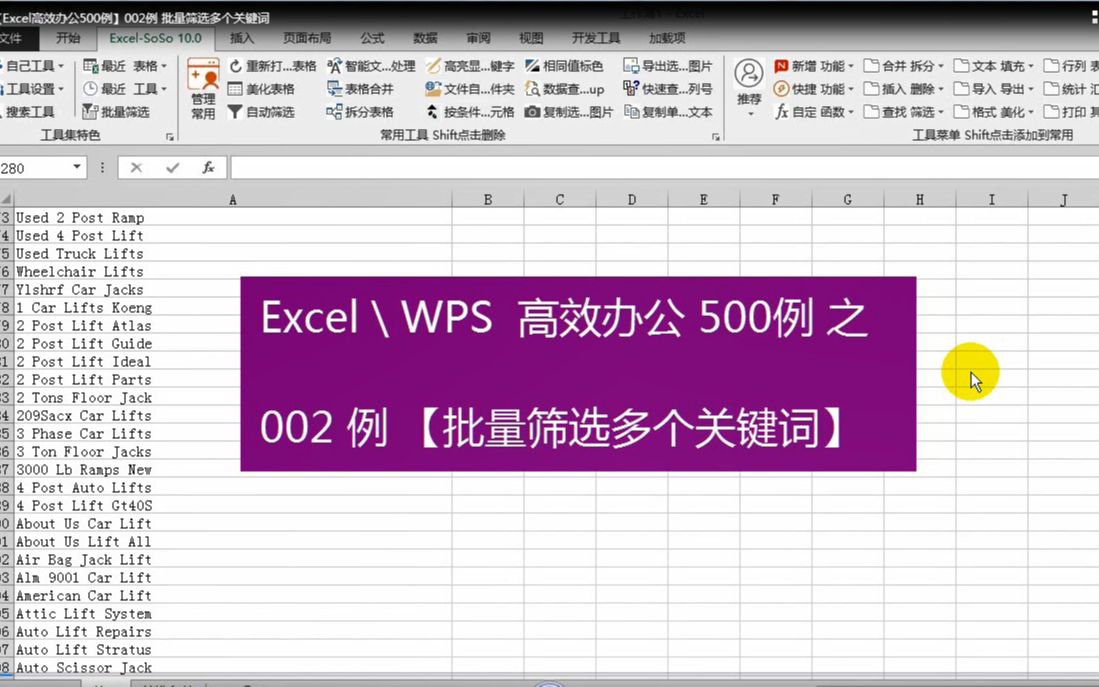Image resolution: width=1099 pixels, height=687 pixels.
Task: Select the 自动筛选 funnel icon
Action: click(235, 111)
